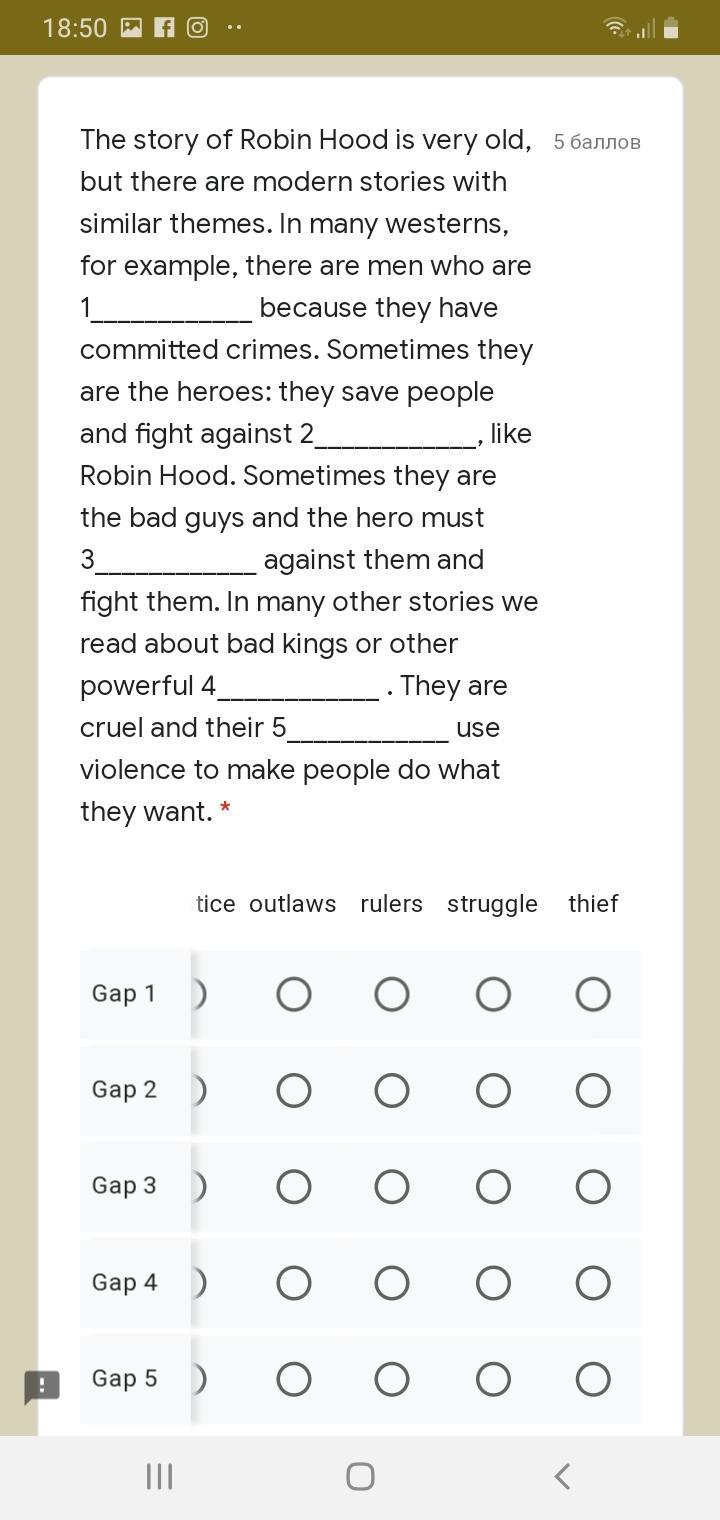This screenshot has height=1520, width=720.
Task: Tap the Wi-Fi status icon
Action: pos(616,28)
